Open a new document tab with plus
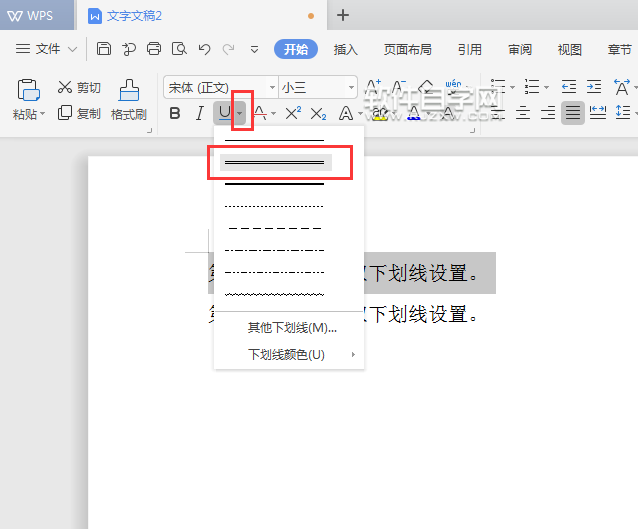The image size is (638, 529). [x=343, y=15]
